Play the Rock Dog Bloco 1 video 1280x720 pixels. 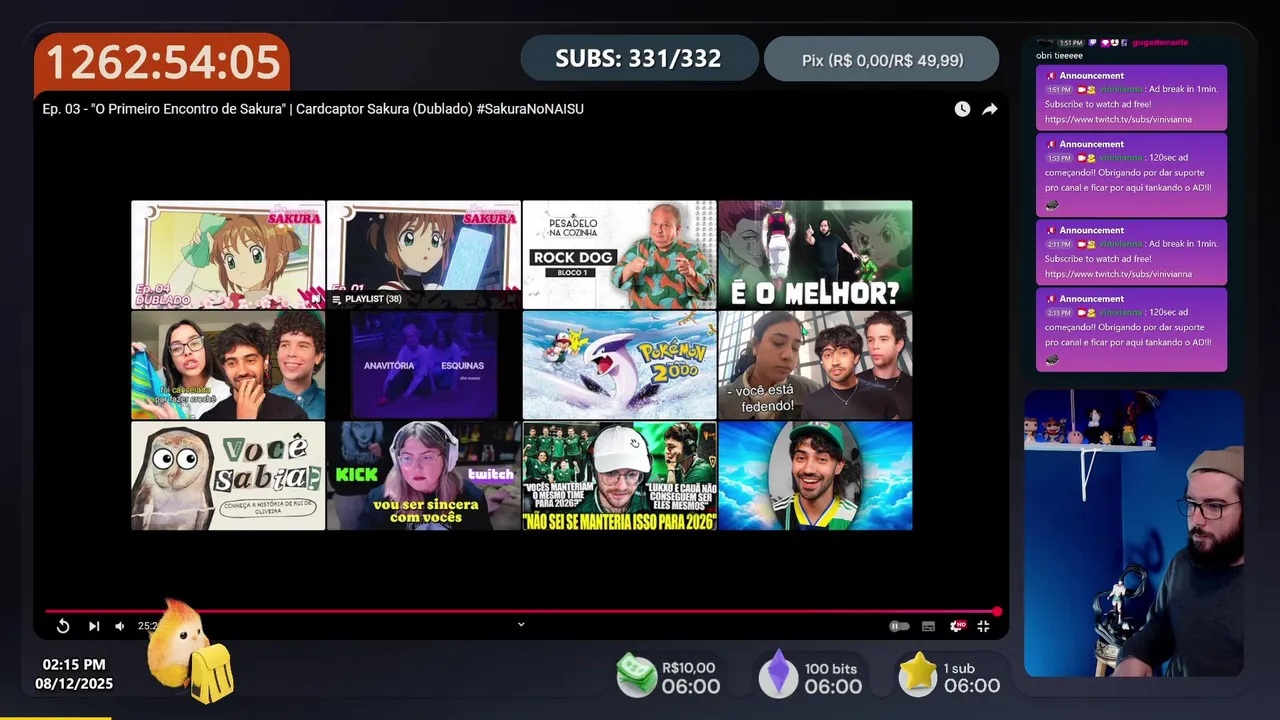pos(619,254)
